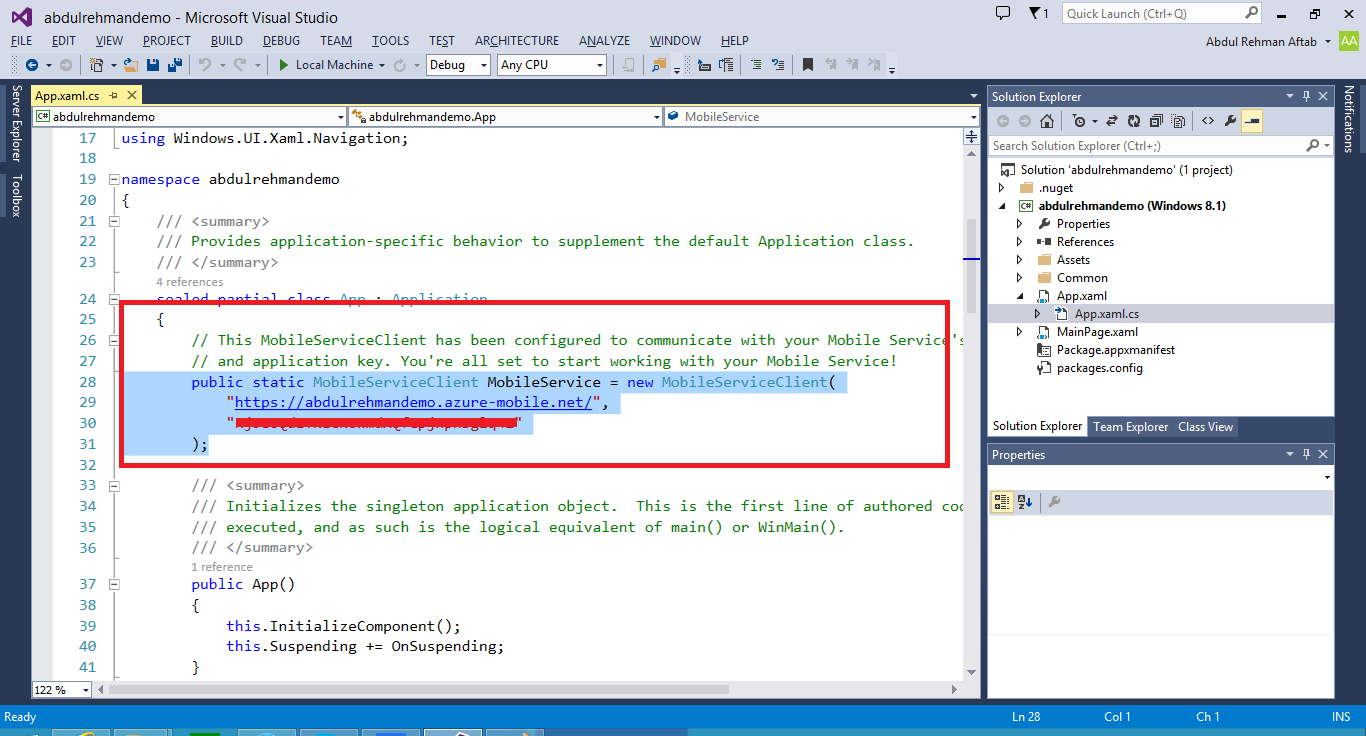Open the Toolbox side tab
This screenshot has height=736, width=1366.
click(x=16, y=195)
